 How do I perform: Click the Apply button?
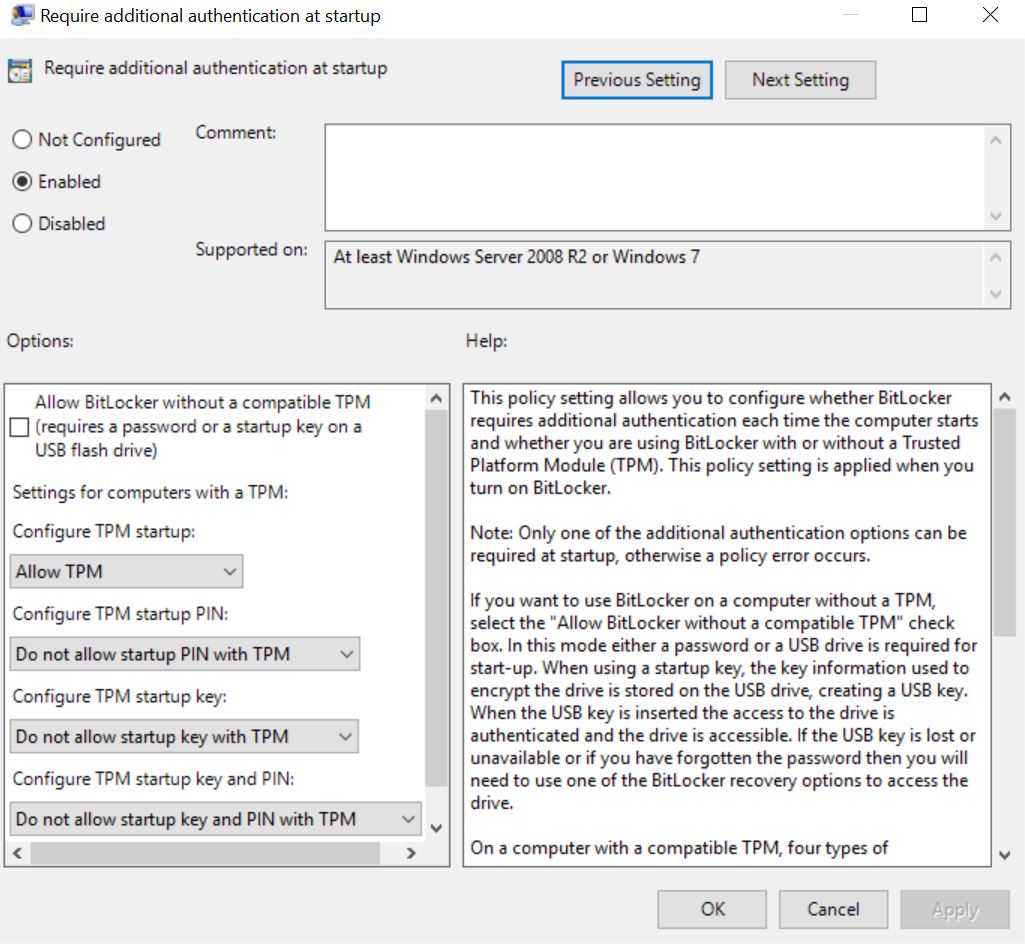point(955,909)
